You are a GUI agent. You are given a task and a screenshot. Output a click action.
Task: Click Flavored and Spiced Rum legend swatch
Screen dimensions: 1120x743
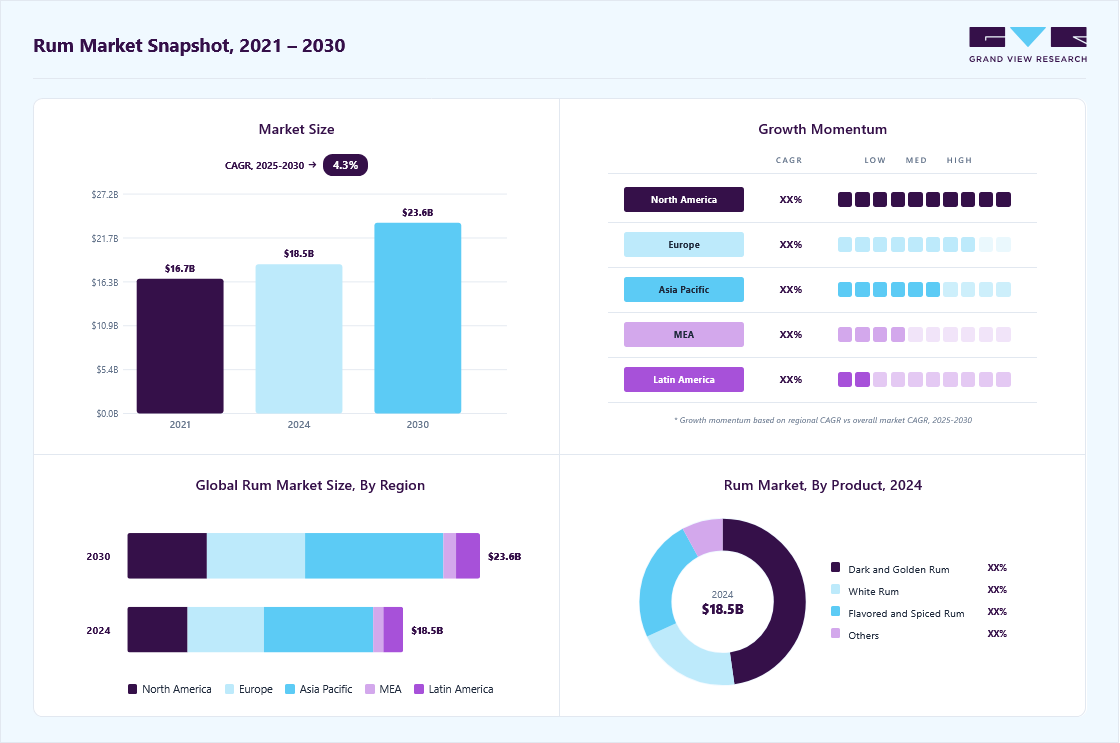click(836, 612)
